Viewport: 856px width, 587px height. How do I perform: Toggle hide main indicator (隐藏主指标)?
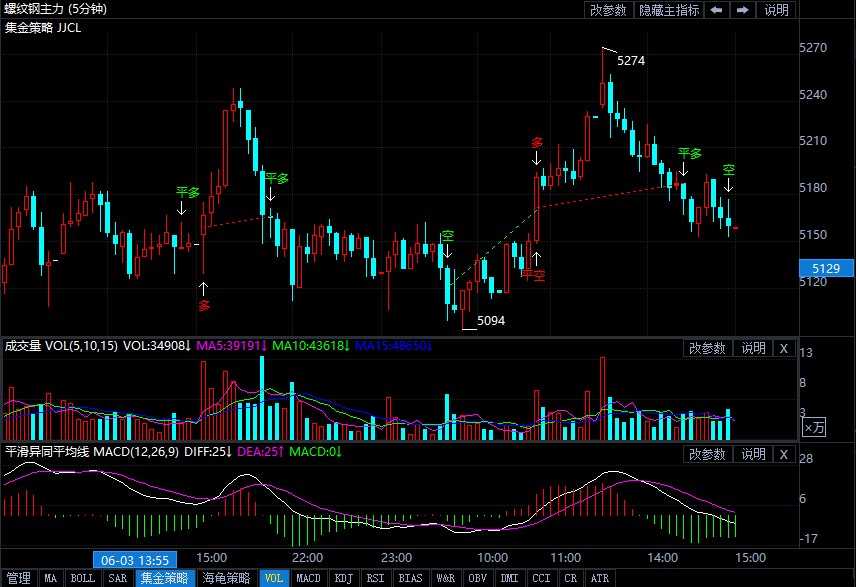click(669, 10)
